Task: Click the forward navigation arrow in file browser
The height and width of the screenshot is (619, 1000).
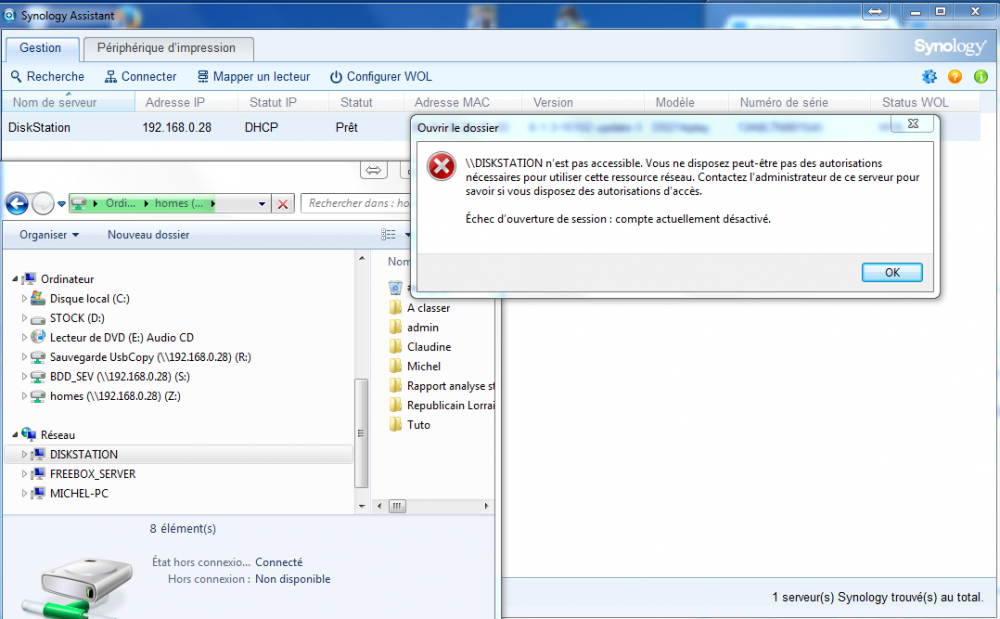Action: 43,203
